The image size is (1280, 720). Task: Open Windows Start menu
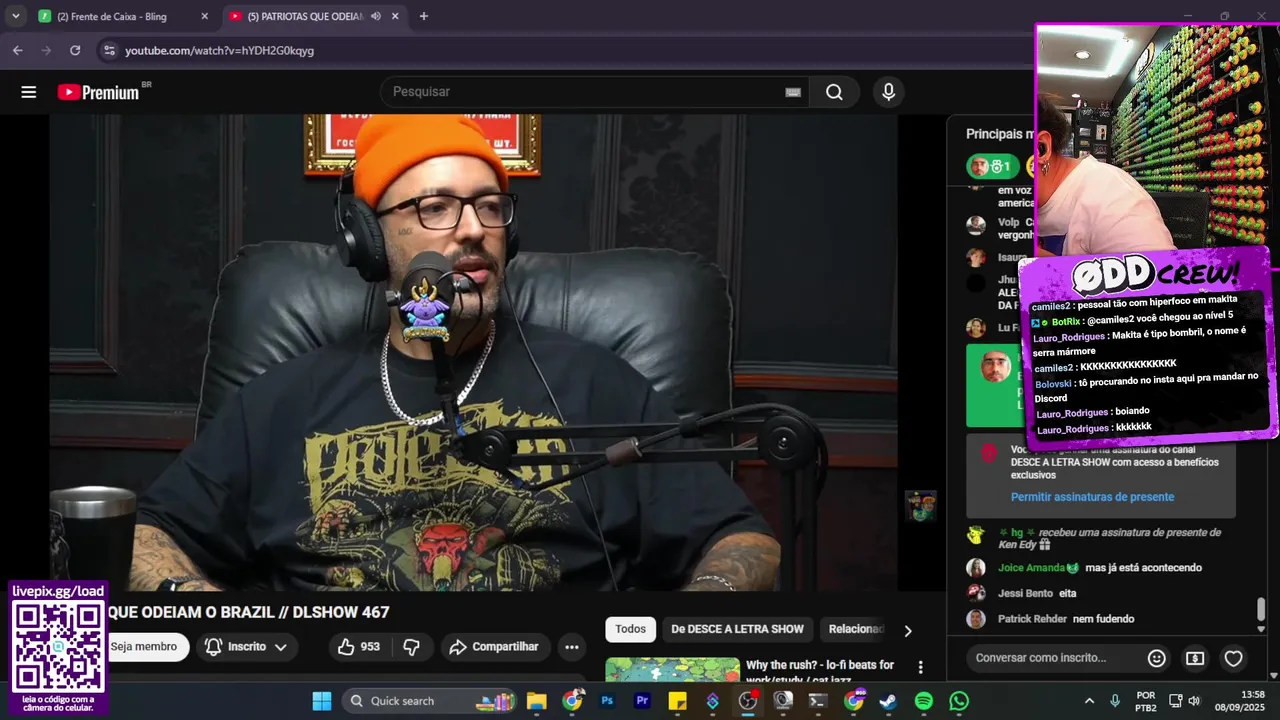point(322,701)
